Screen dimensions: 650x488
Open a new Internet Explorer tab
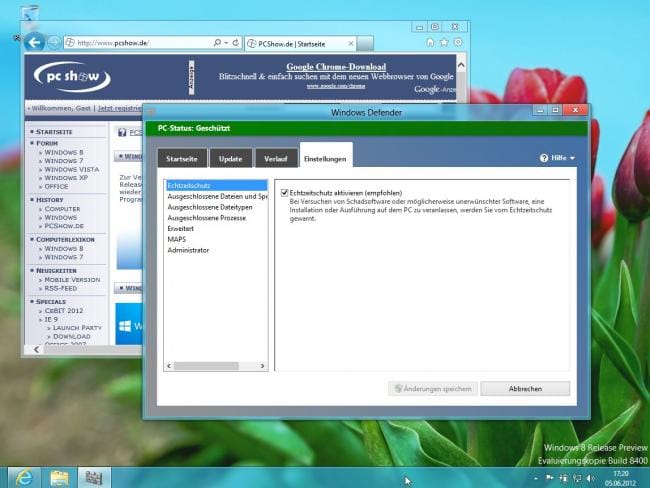click(365, 44)
